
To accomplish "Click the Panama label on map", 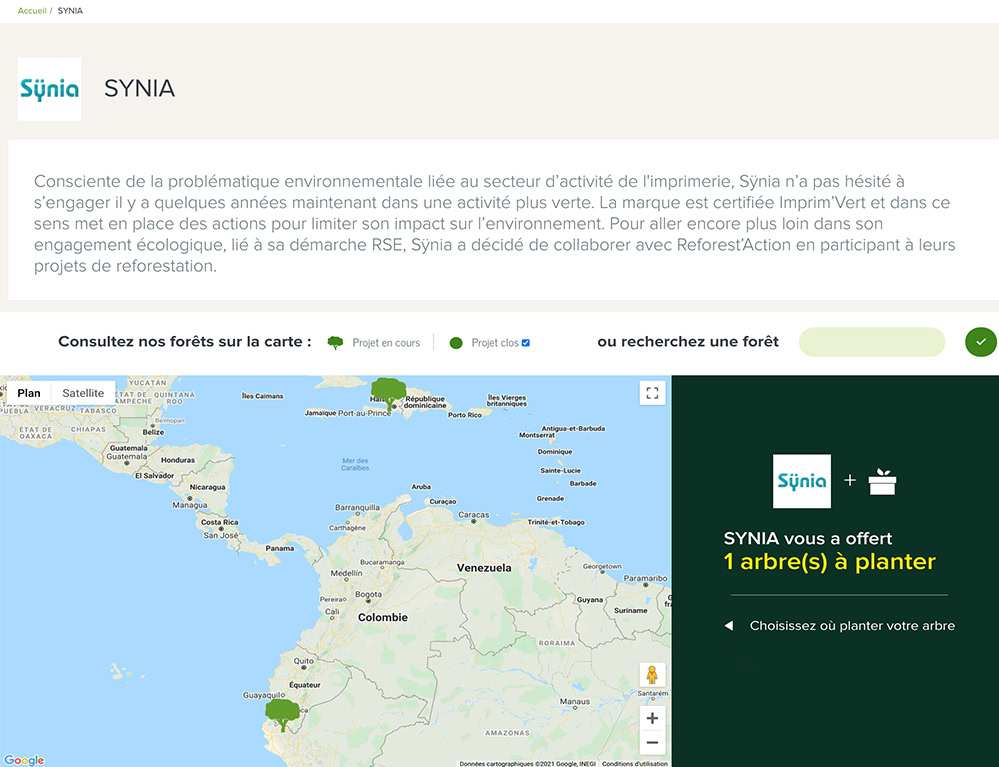I will (x=280, y=548).
